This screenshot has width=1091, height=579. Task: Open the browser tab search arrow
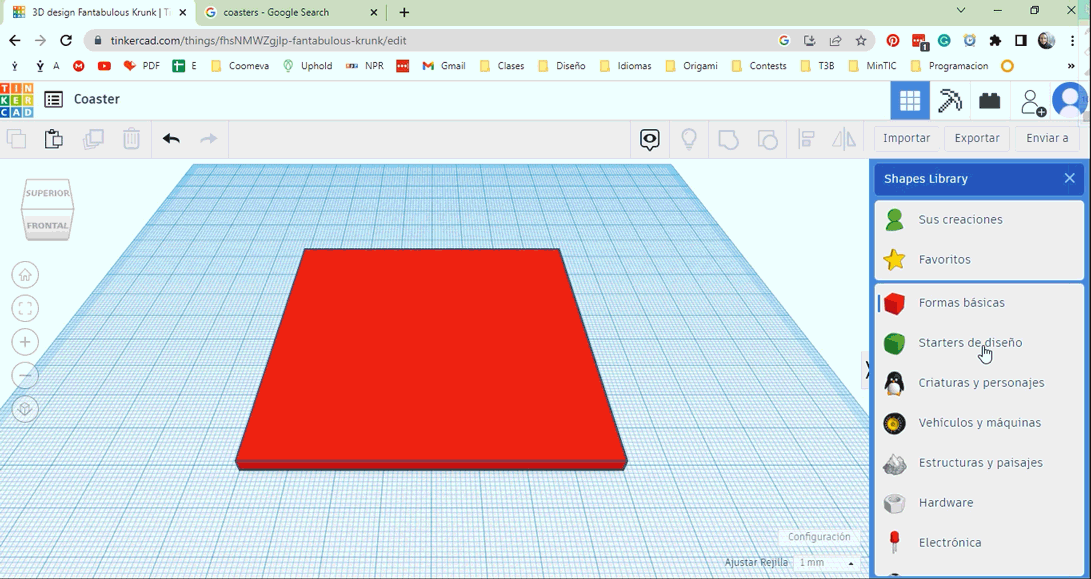(x=961, y=11)
